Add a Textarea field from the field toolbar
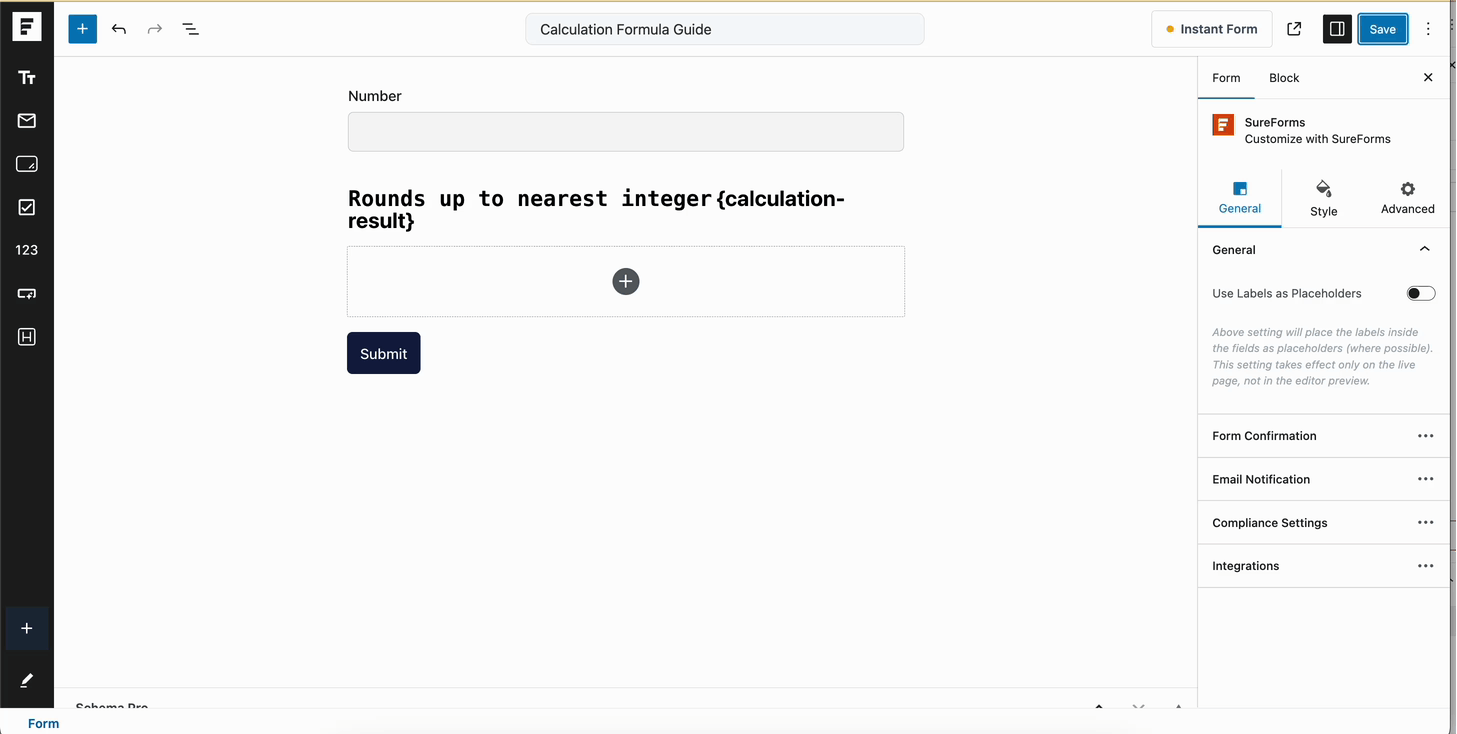 (x=27, y=163)
